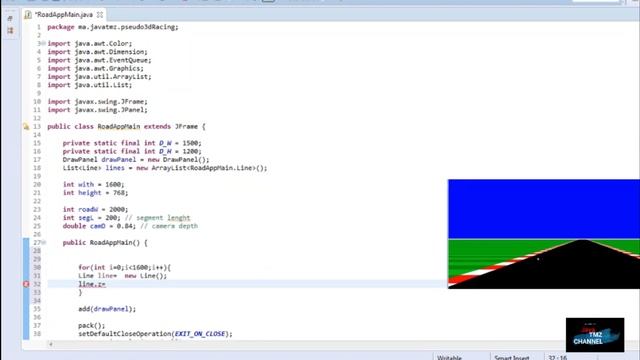Click the 'import javax.swing.JPanel;' line

[x=97, y=110]
